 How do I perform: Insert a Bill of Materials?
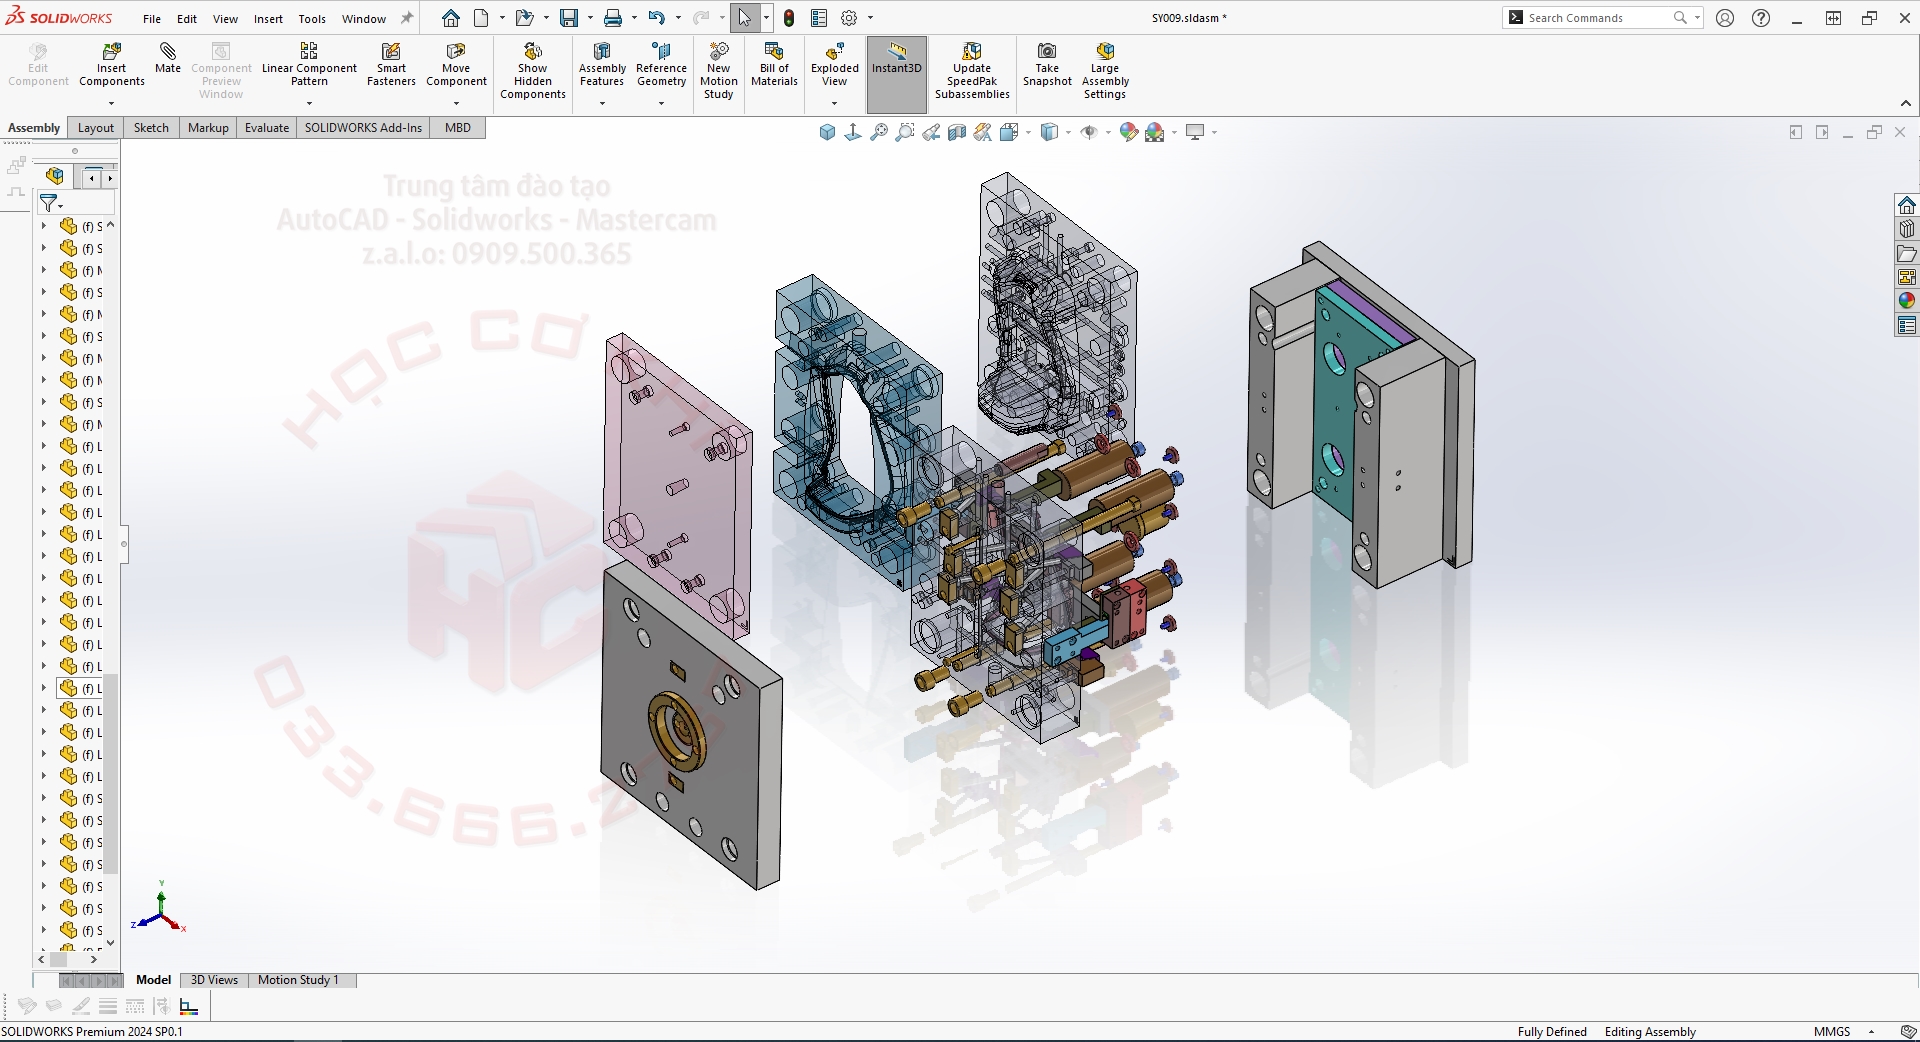[774, 65]
